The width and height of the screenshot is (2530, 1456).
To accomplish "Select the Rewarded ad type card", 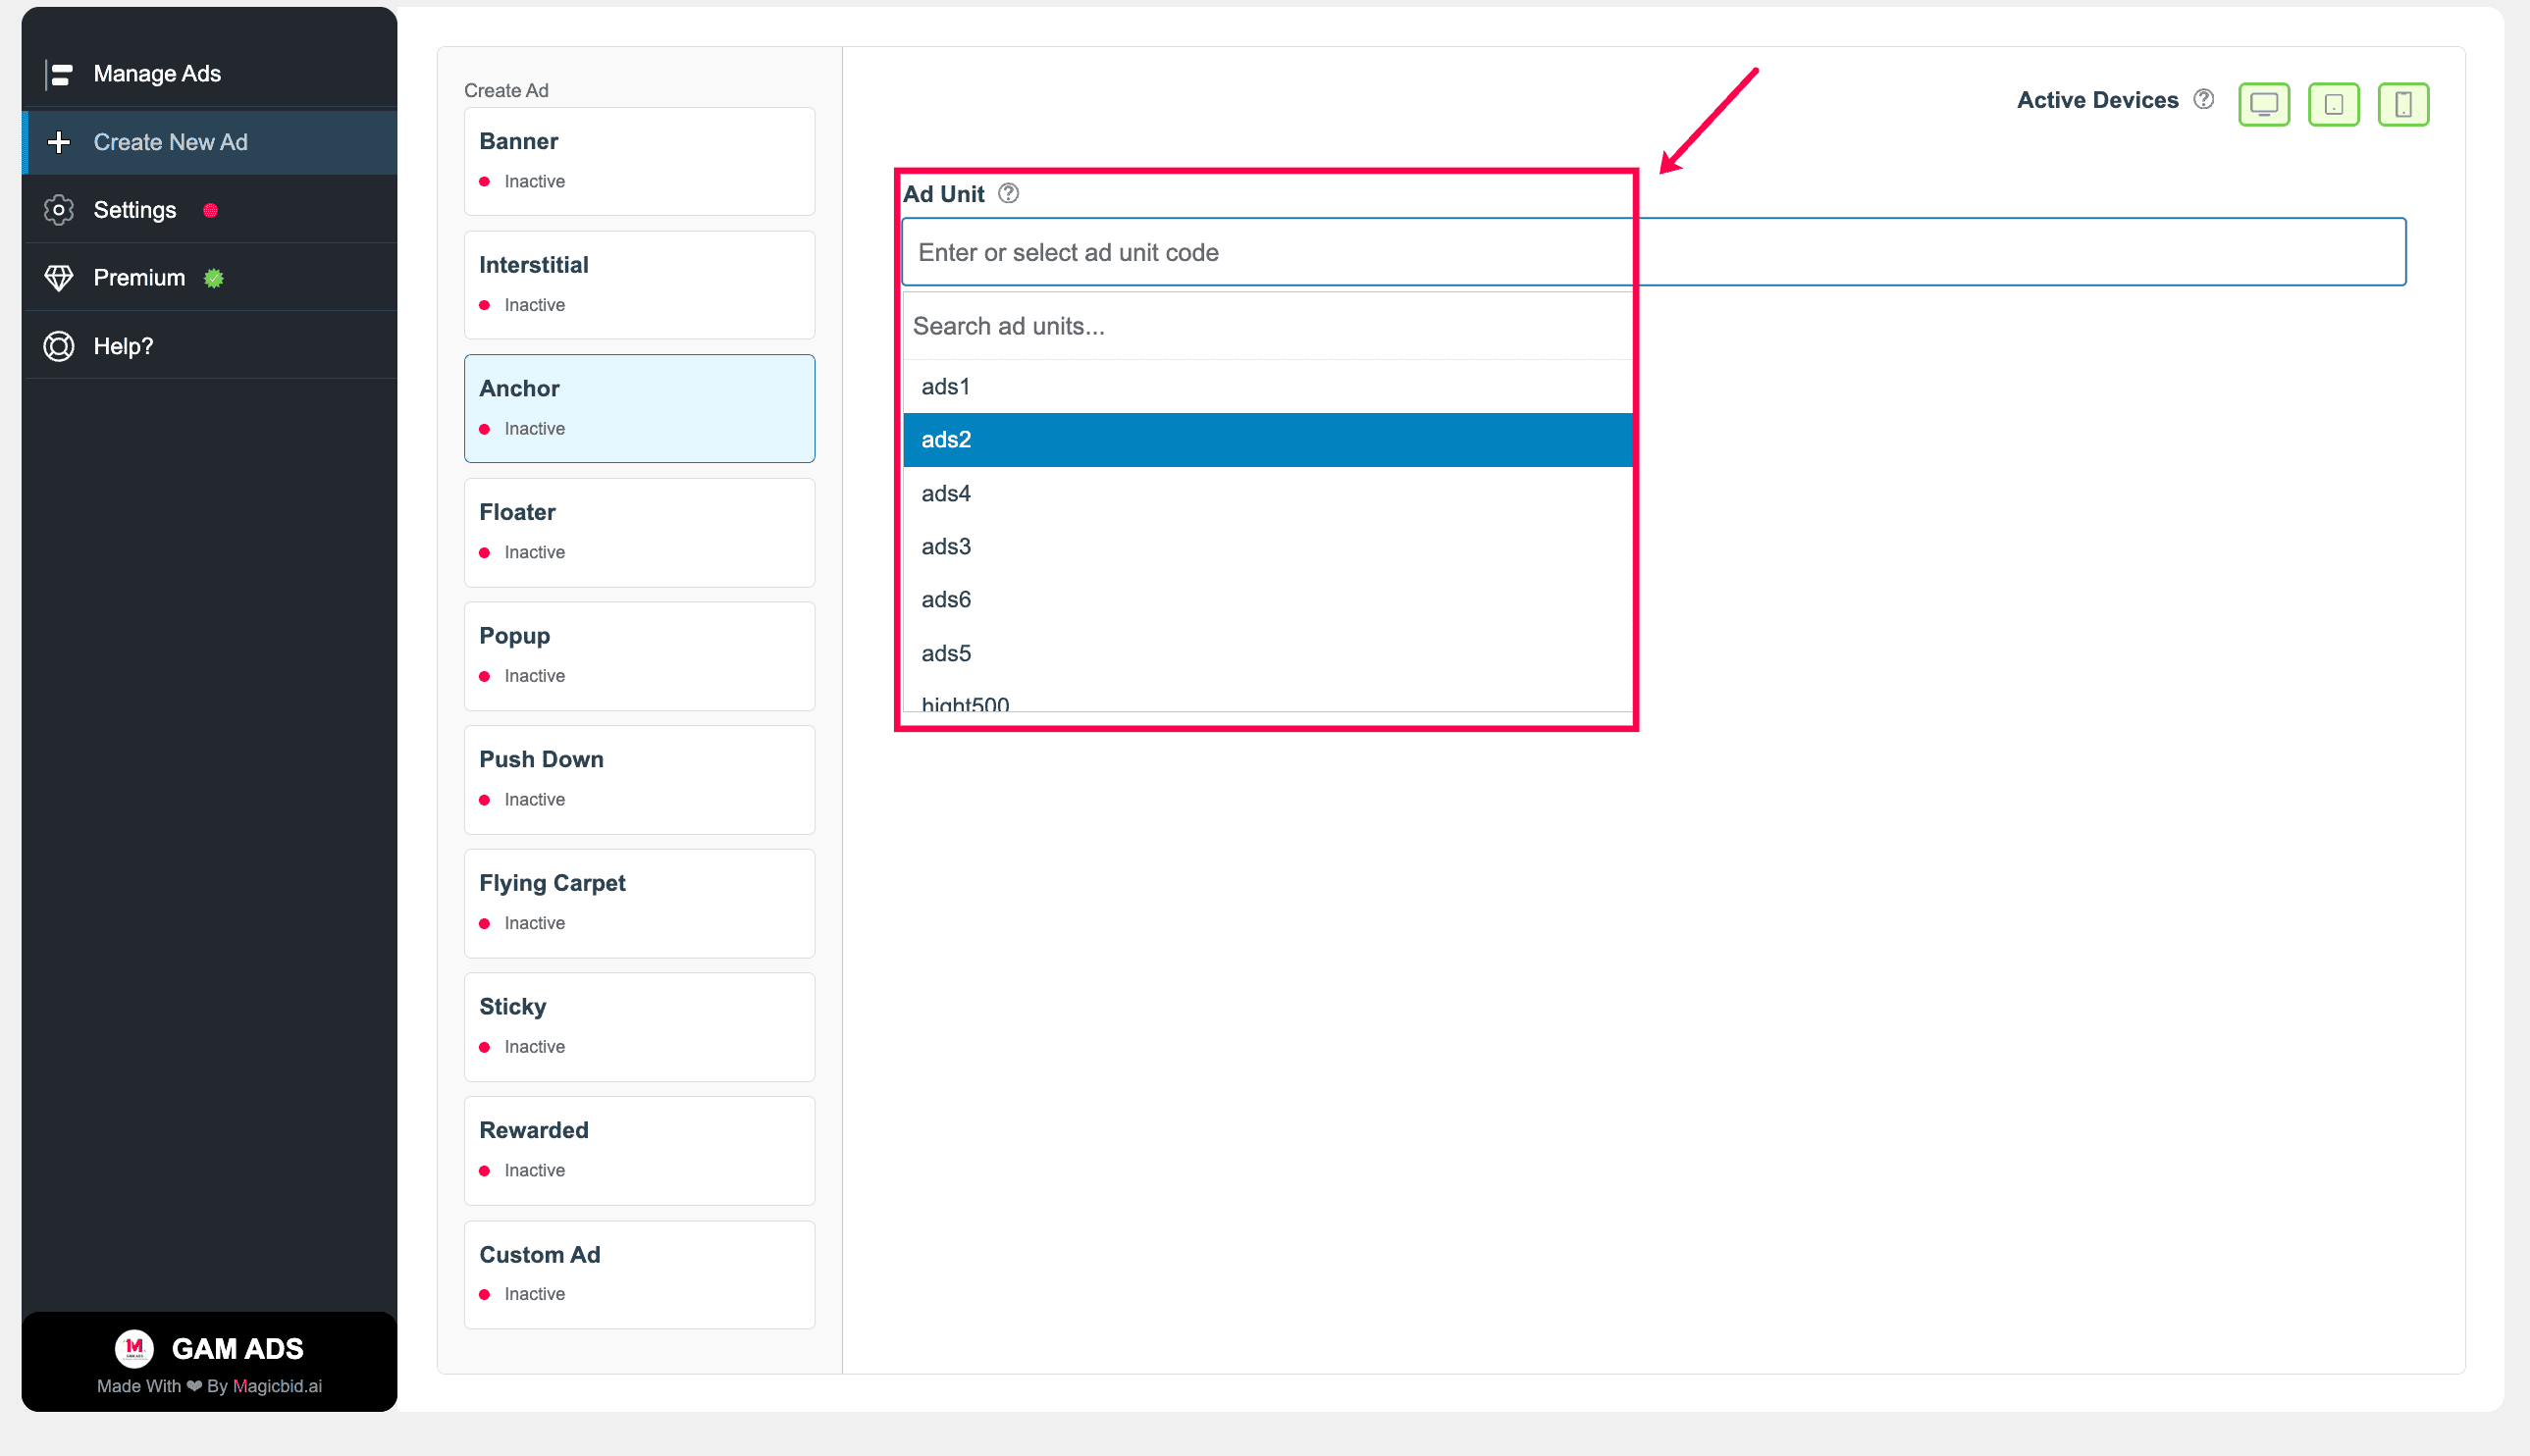I will [639, 1150].
